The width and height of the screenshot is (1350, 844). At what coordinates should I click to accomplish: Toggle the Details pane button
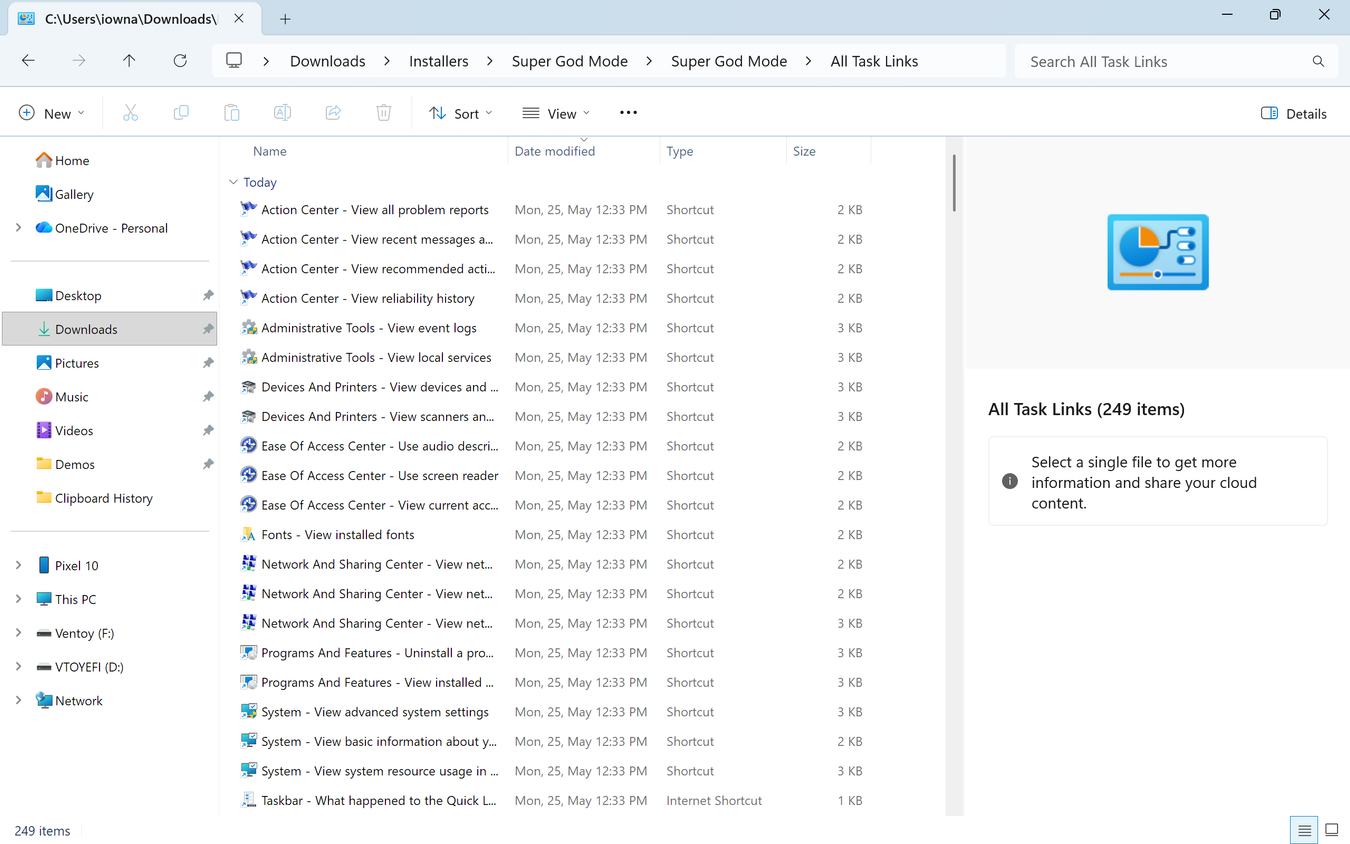[x=1294, y=113]
